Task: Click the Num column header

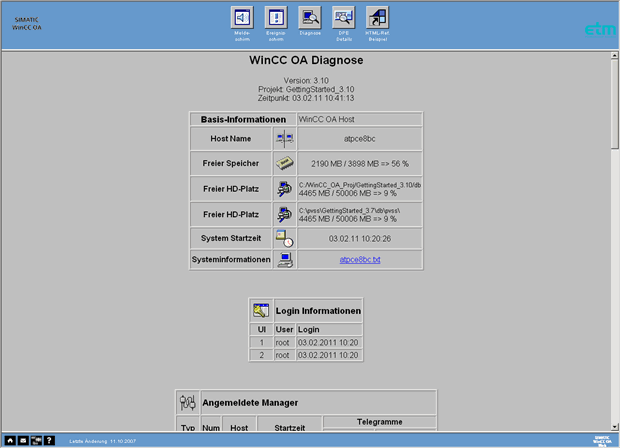Action: click(211, 427)
